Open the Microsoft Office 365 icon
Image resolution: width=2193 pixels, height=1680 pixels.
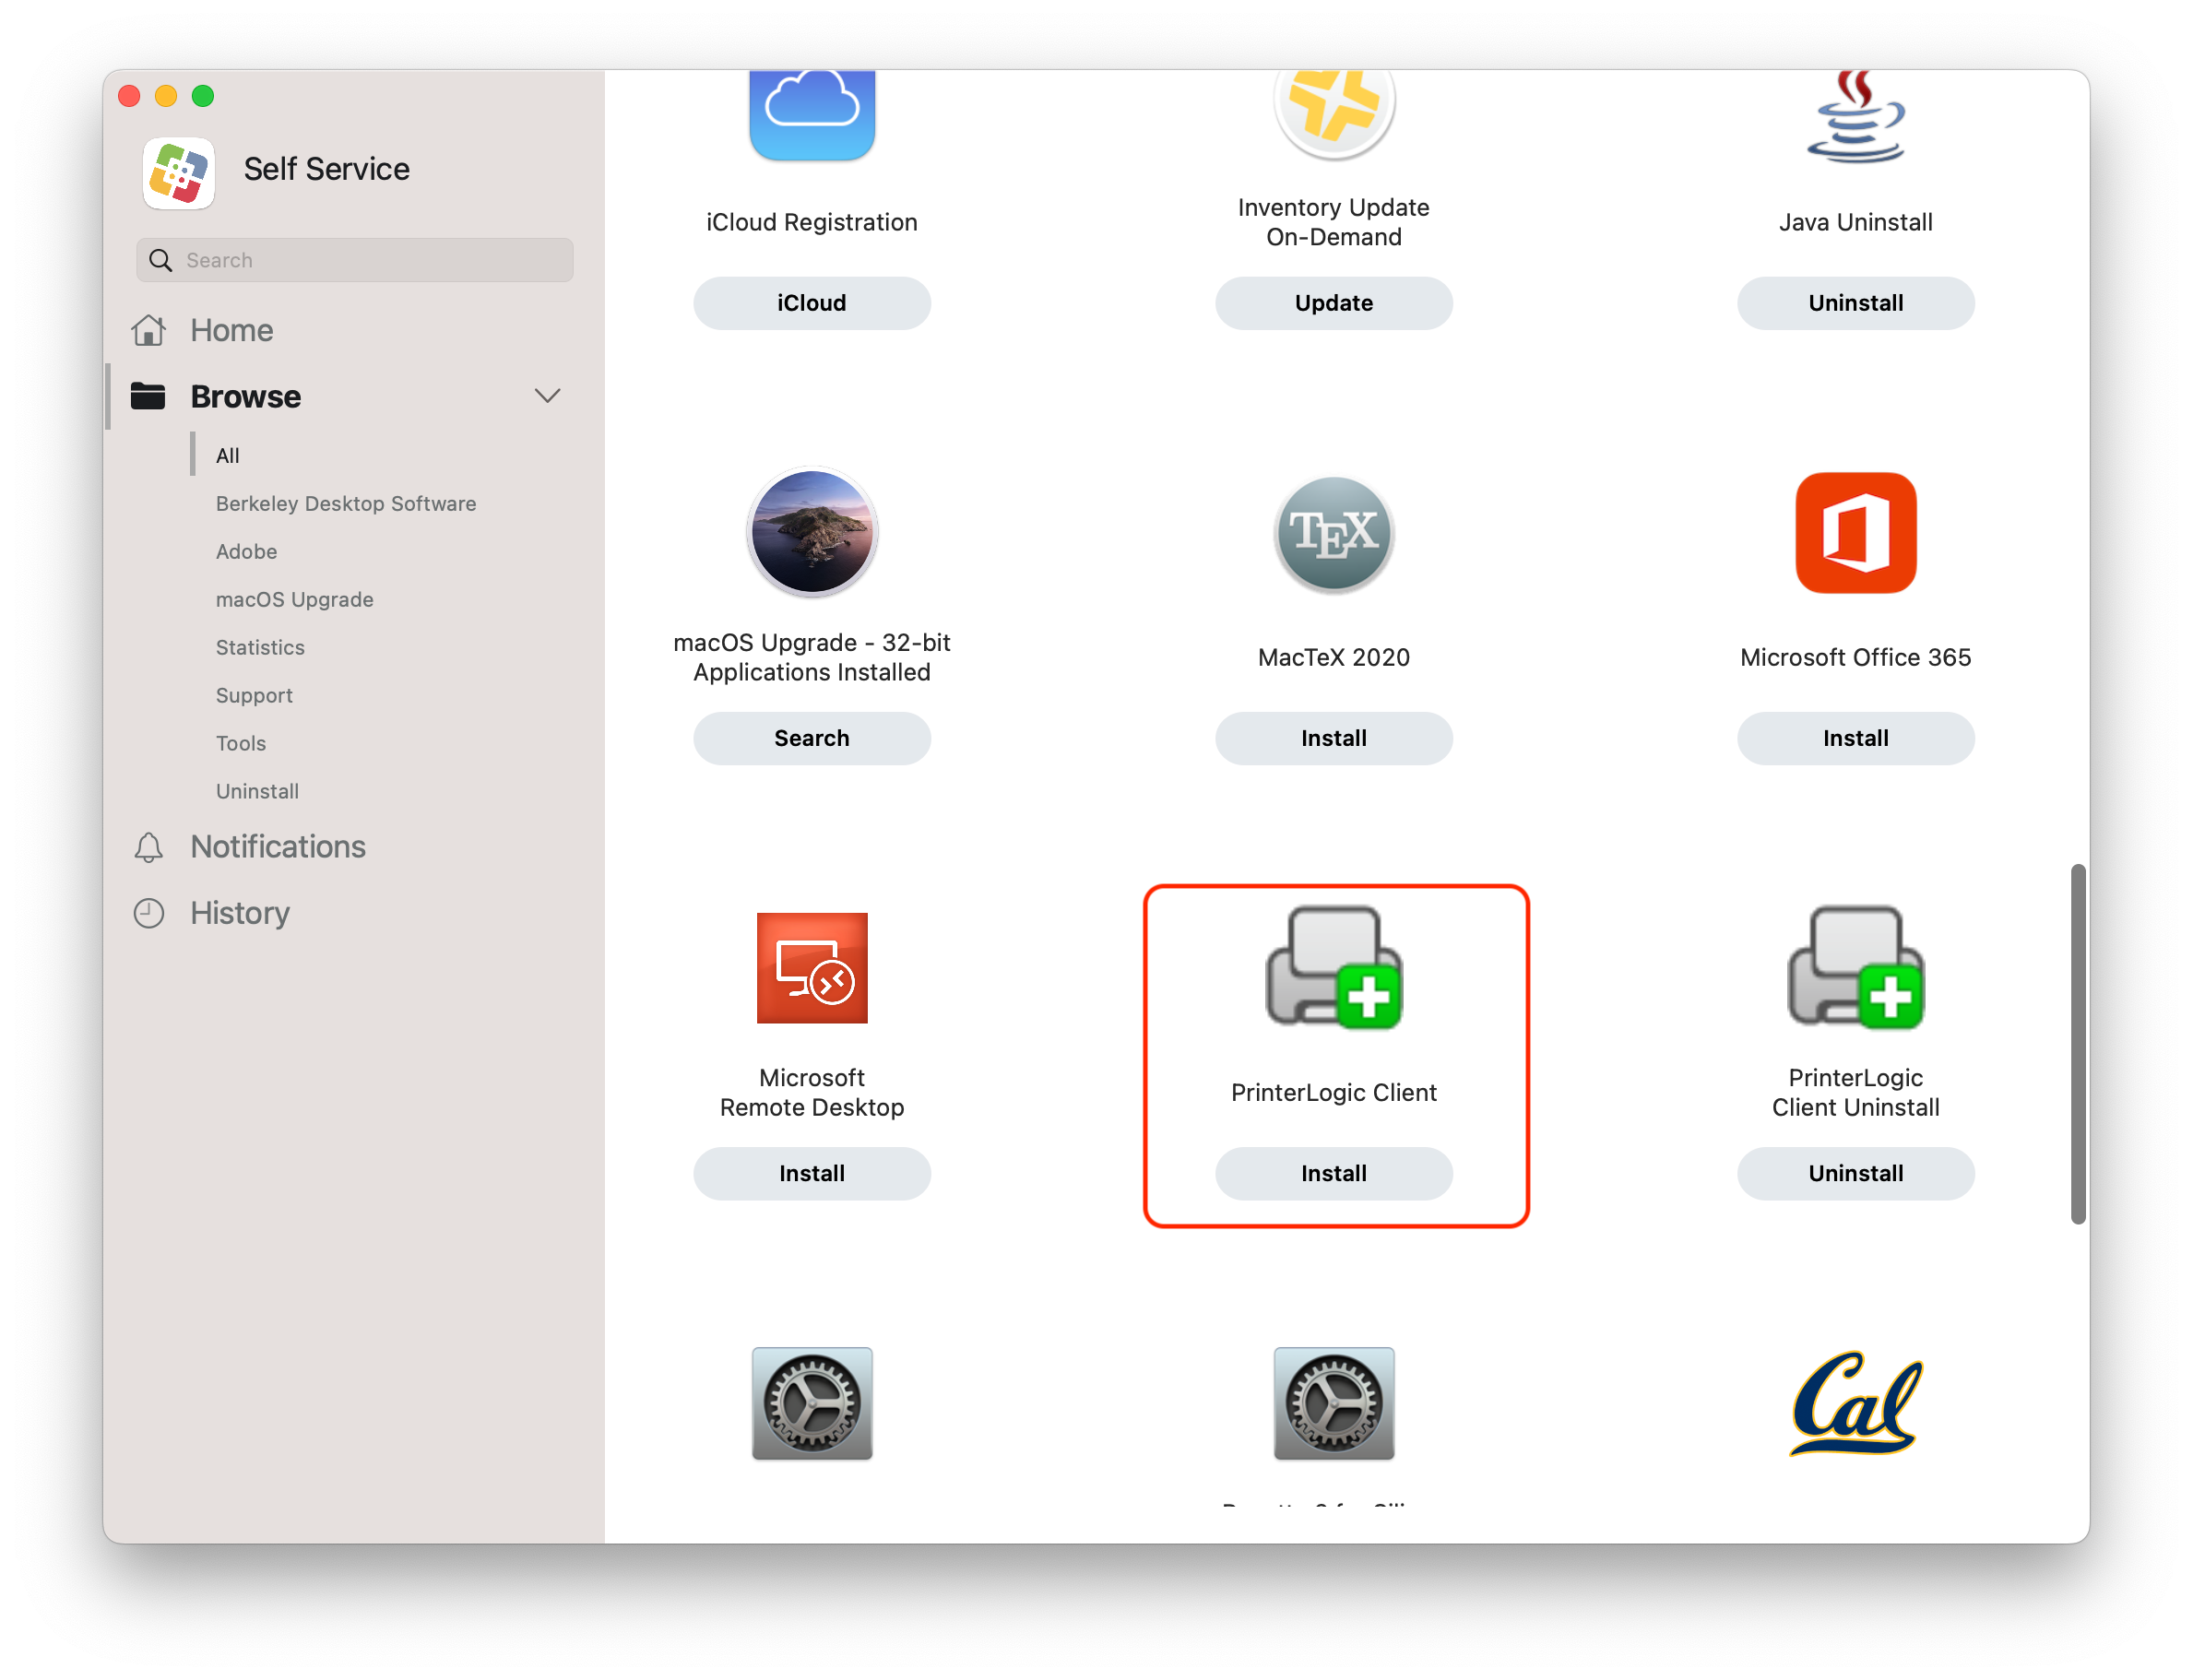[x=1855, y=533]
